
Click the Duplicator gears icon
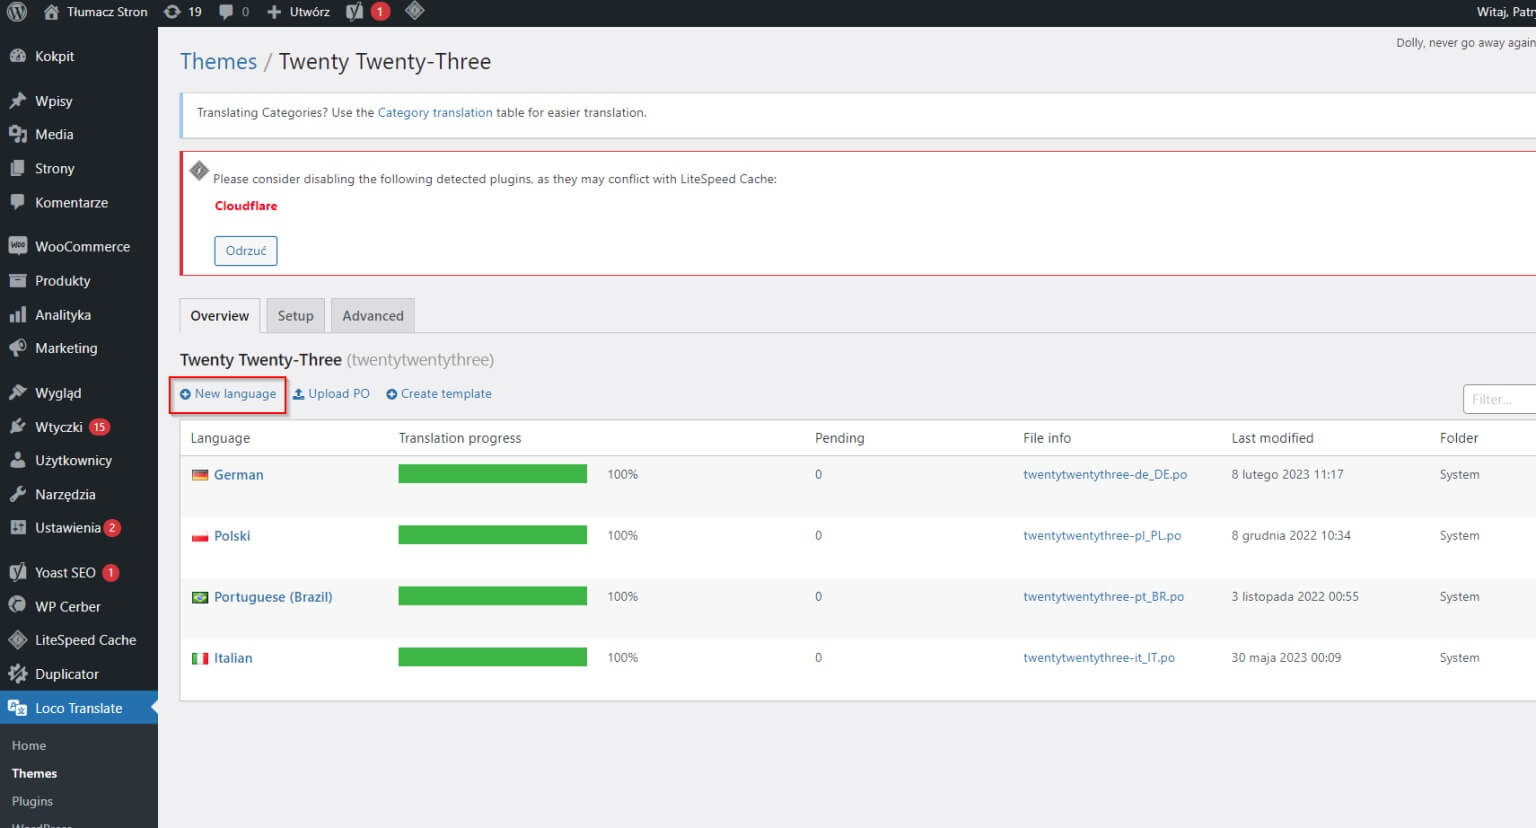tap(18, 674)
